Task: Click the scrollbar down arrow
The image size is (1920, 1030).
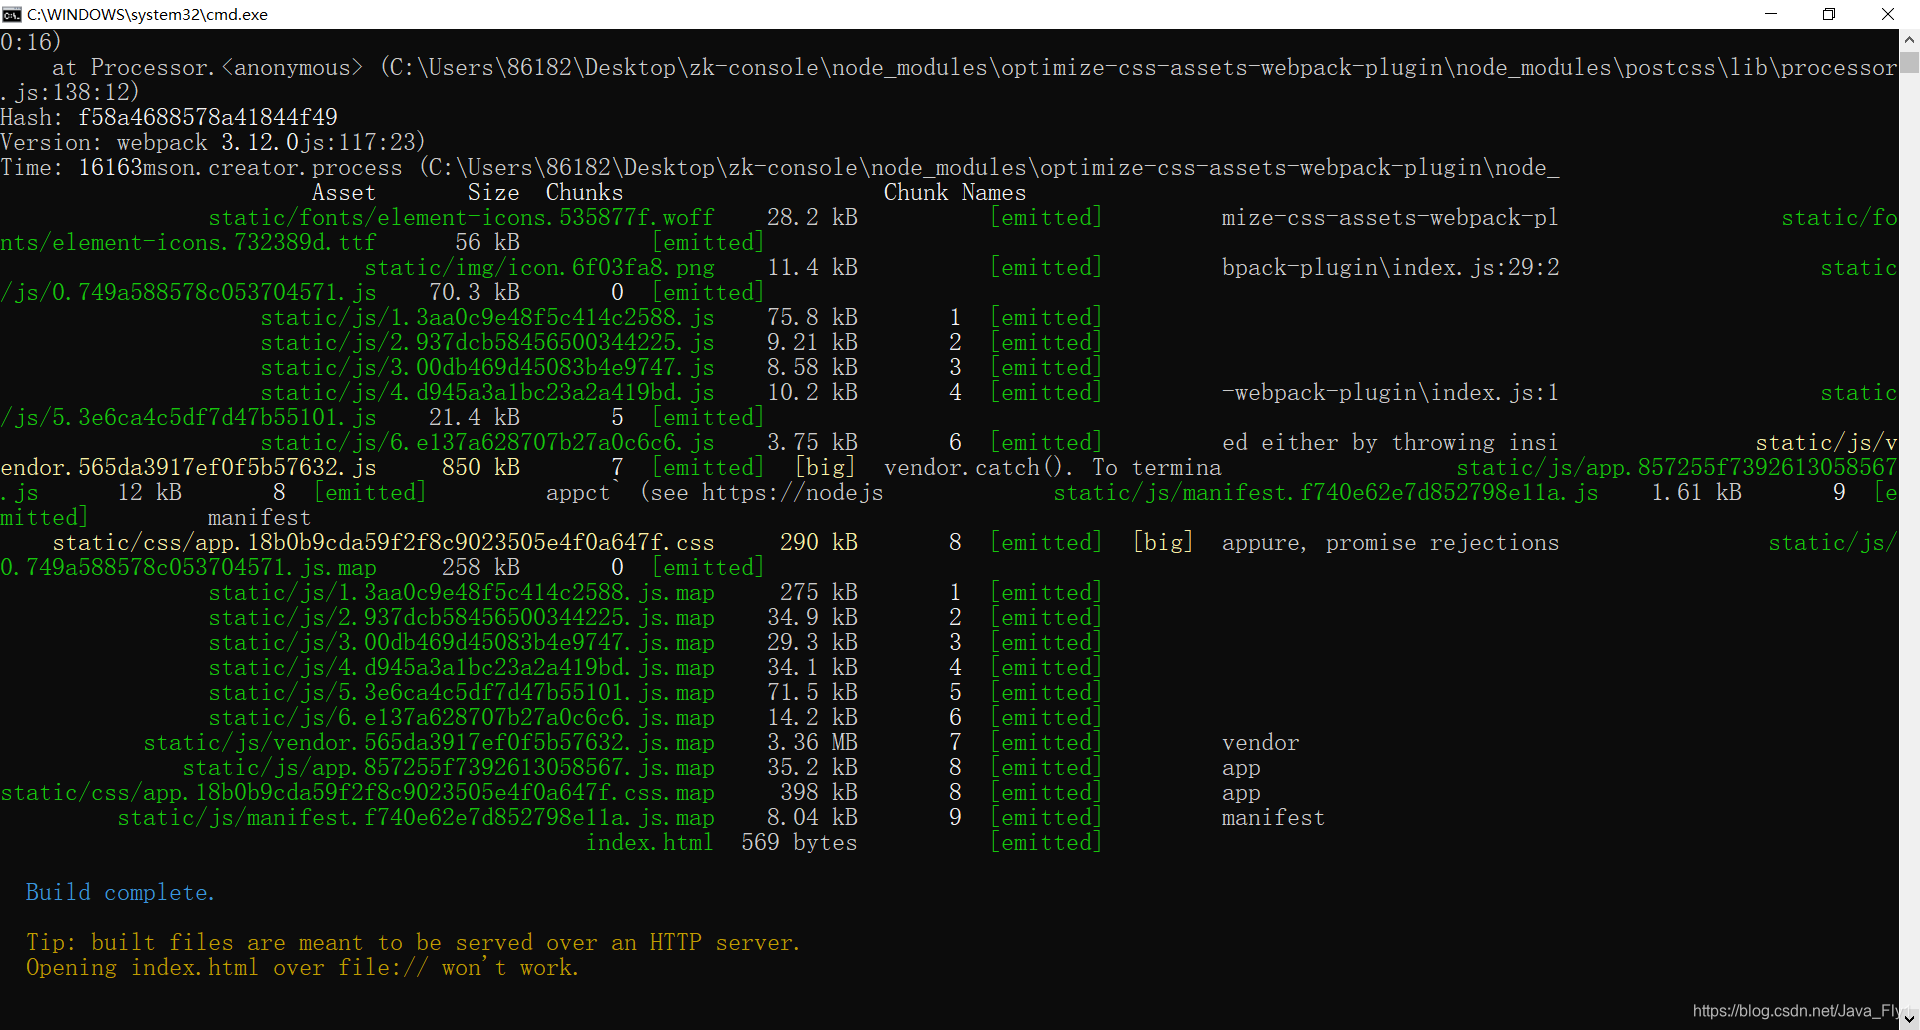Action: pyautogui.click(x=1909, y=1019)
